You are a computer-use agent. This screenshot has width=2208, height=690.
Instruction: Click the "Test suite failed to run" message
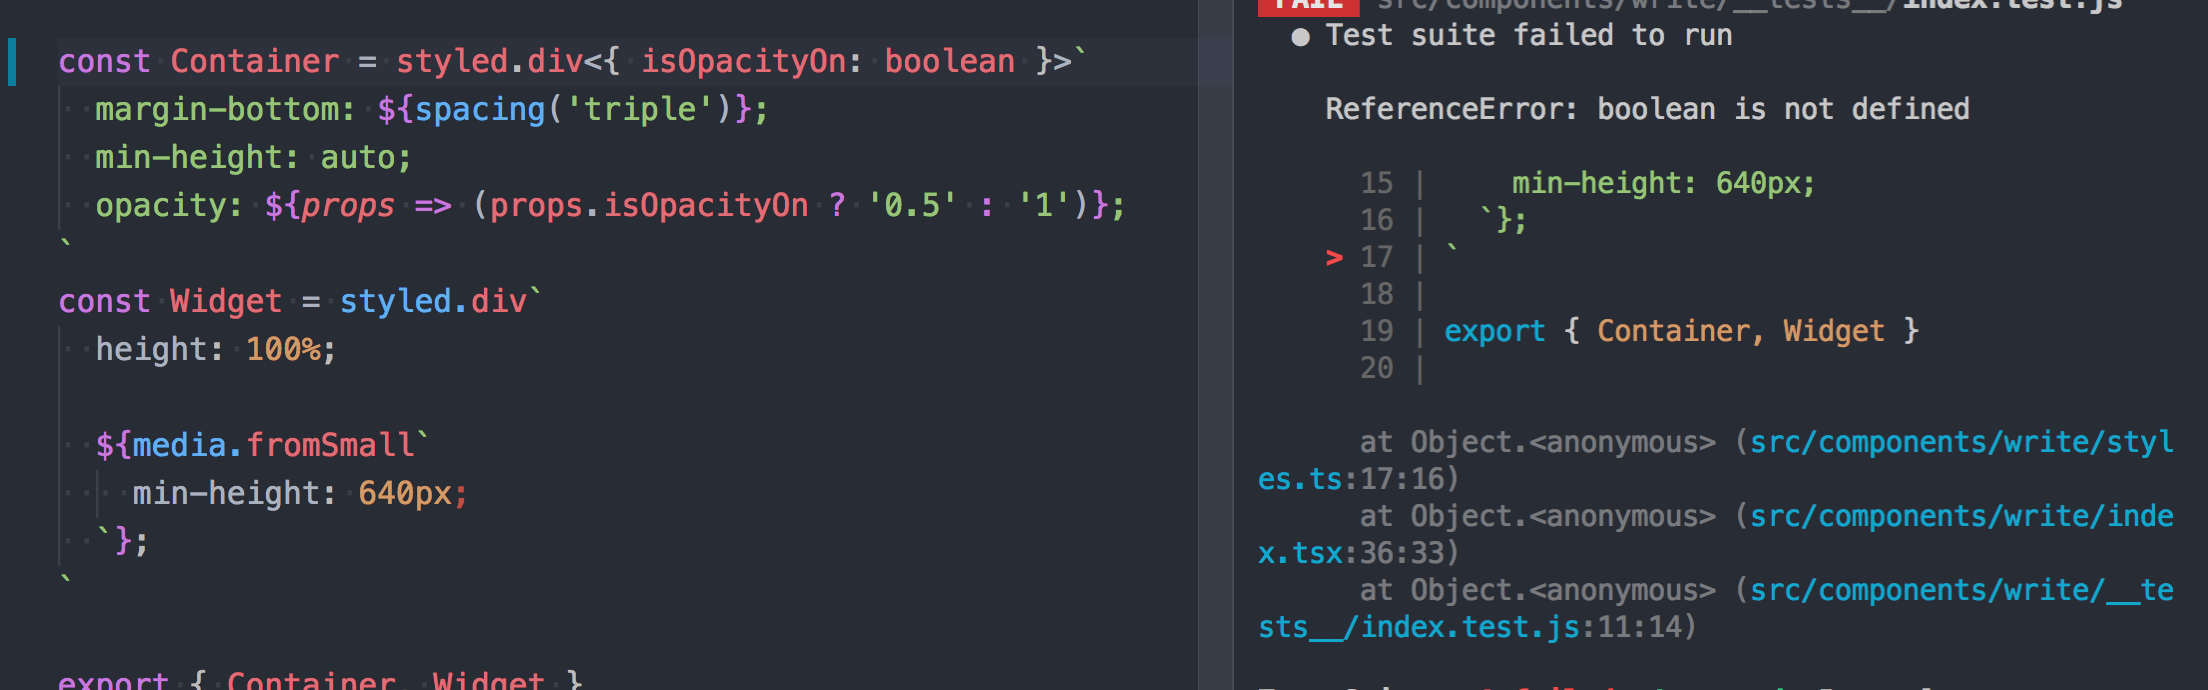tap(1529, 36)
